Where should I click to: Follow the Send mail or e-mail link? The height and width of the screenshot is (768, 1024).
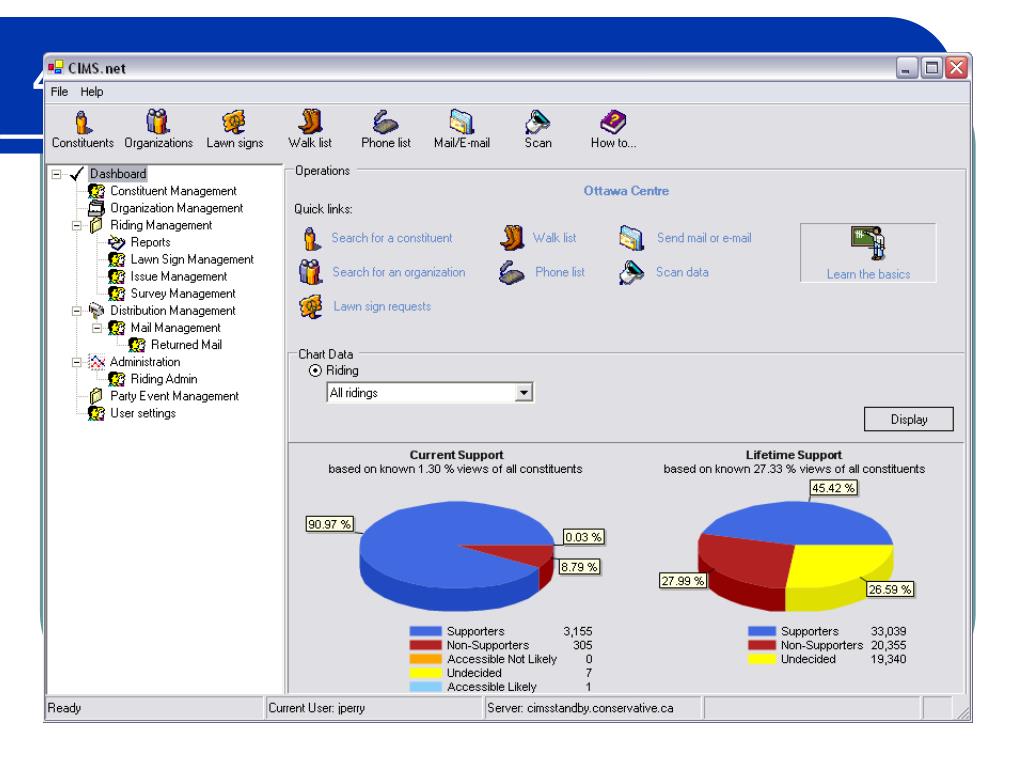[704, 238]
